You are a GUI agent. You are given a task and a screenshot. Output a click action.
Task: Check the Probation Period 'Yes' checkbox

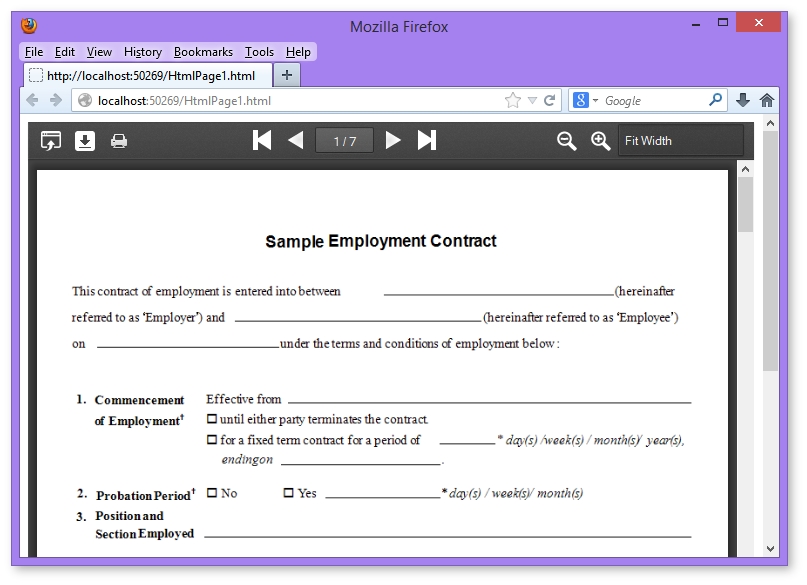pos(288,493)
